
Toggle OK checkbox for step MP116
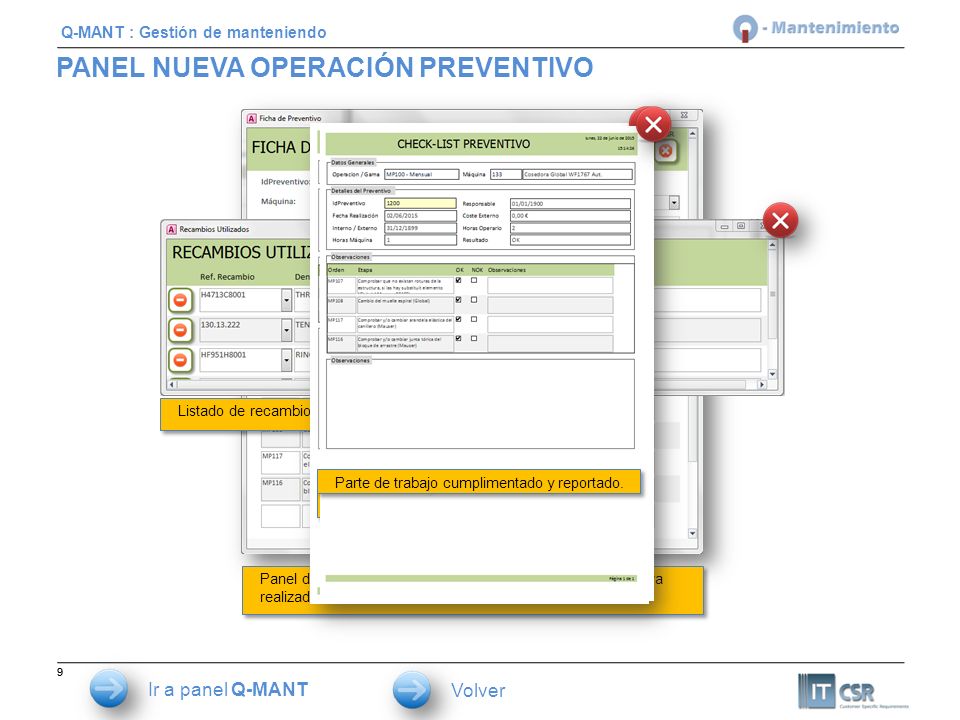click(x=458, y=338)
